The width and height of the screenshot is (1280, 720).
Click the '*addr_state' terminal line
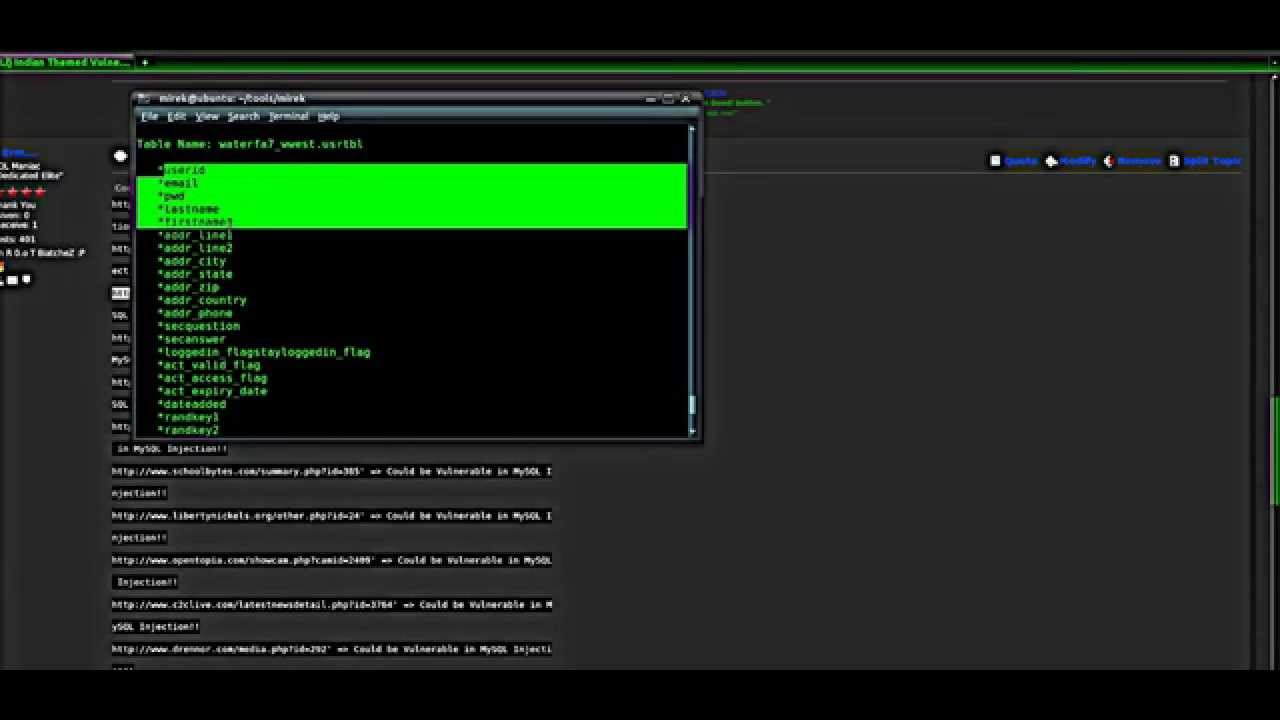point(195,274)
